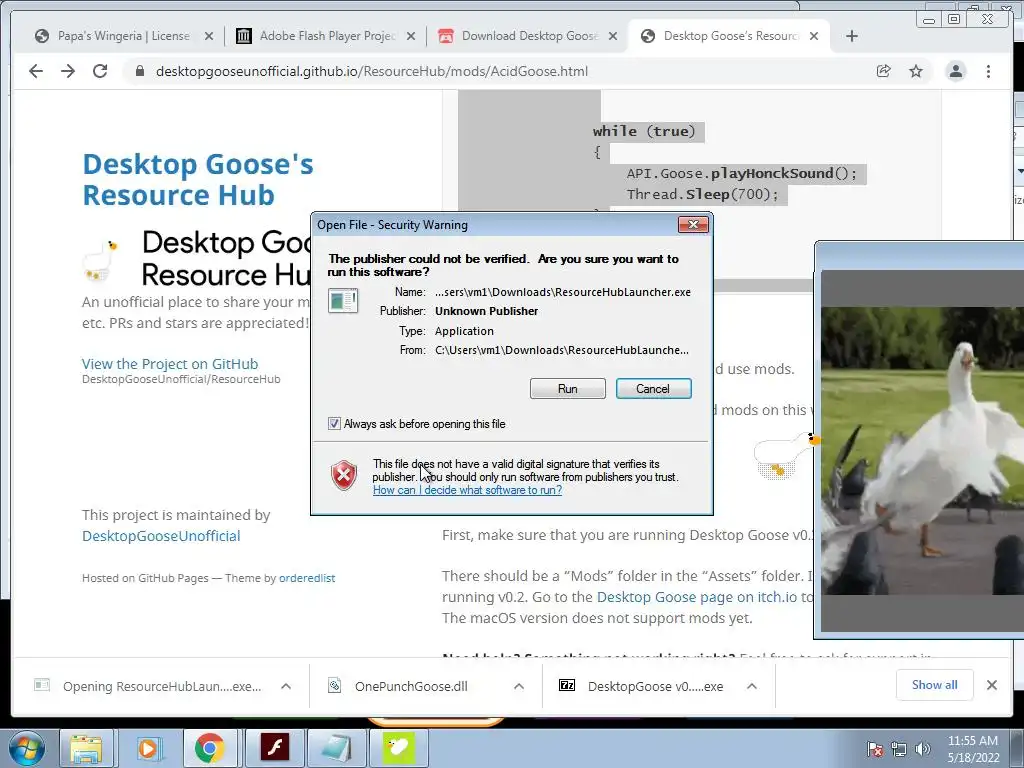Screen dimensions: 1024x768
Task: Open the Windows Start menu
Action: 26,748
